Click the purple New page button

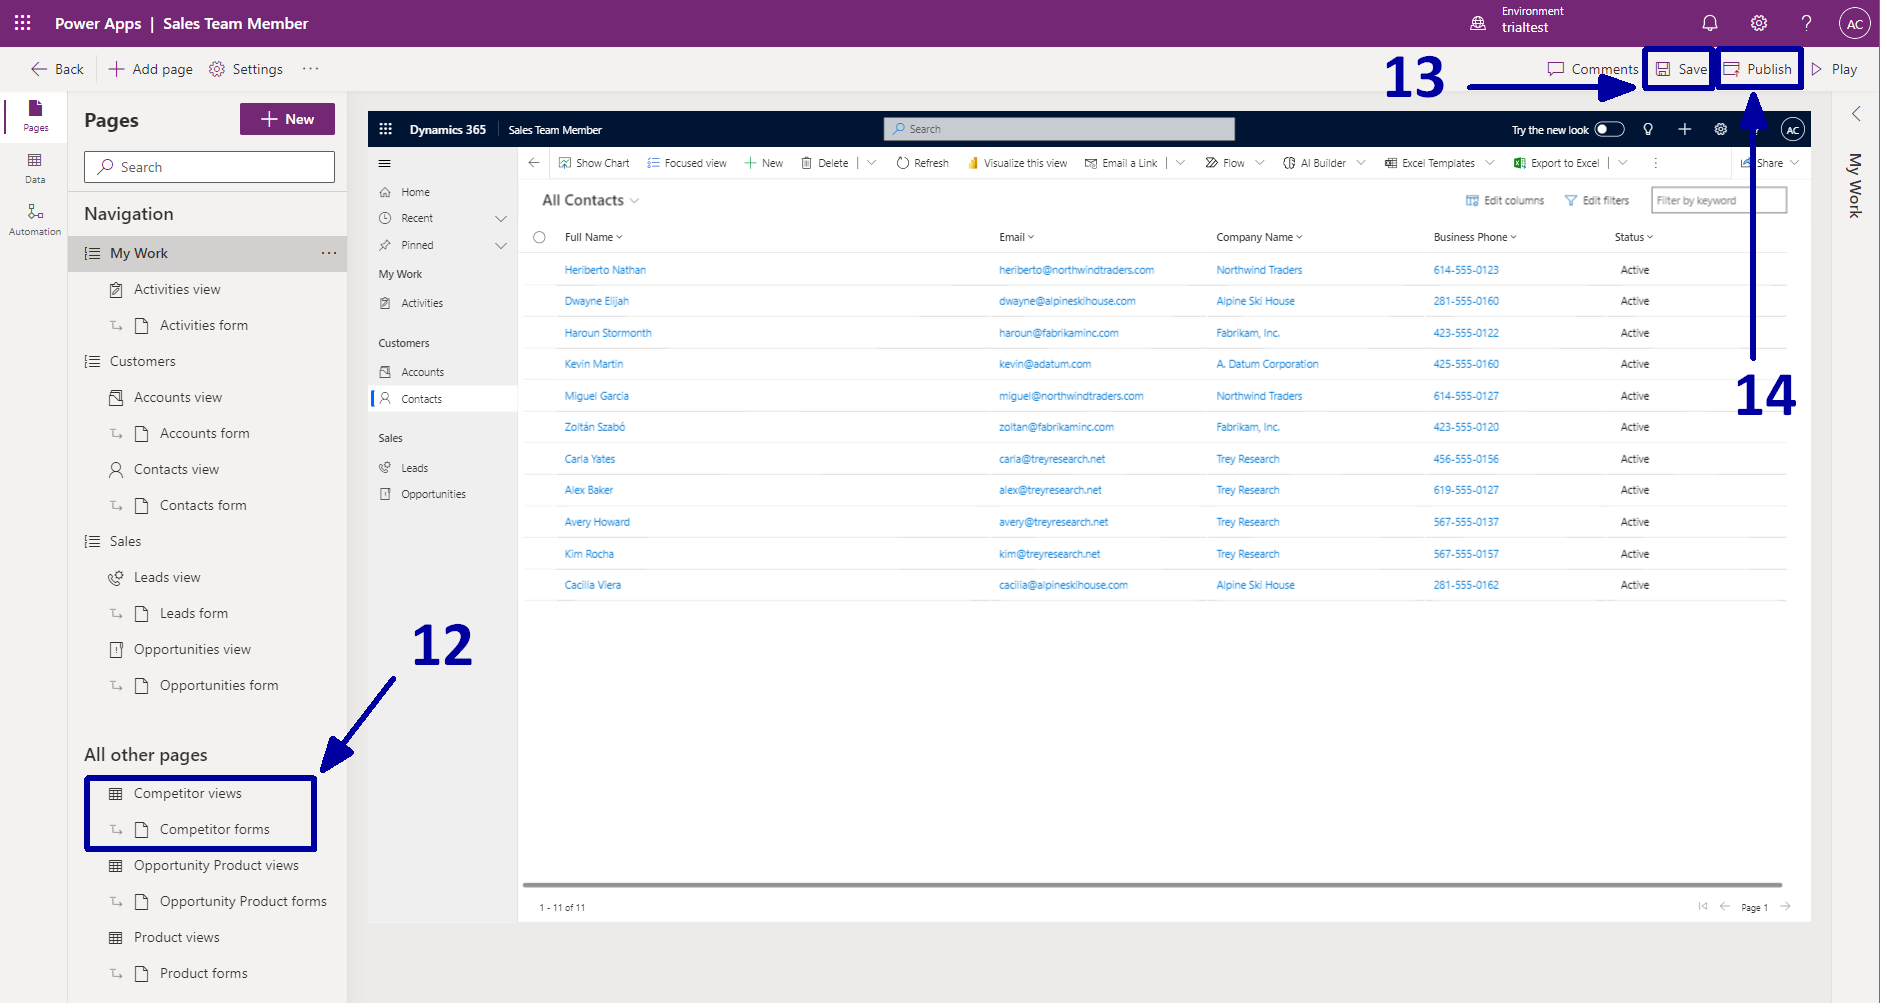(x=287, y=119)
